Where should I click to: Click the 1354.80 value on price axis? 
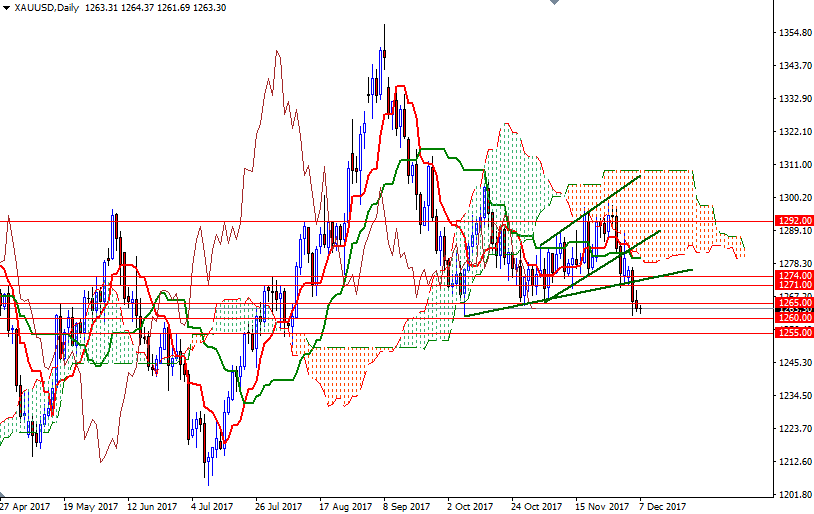794,33
